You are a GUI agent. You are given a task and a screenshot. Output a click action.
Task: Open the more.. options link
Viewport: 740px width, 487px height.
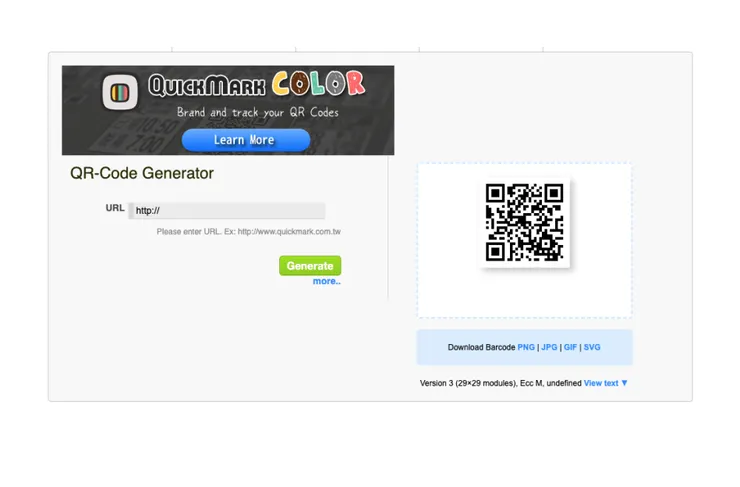[x=327, y=281]
